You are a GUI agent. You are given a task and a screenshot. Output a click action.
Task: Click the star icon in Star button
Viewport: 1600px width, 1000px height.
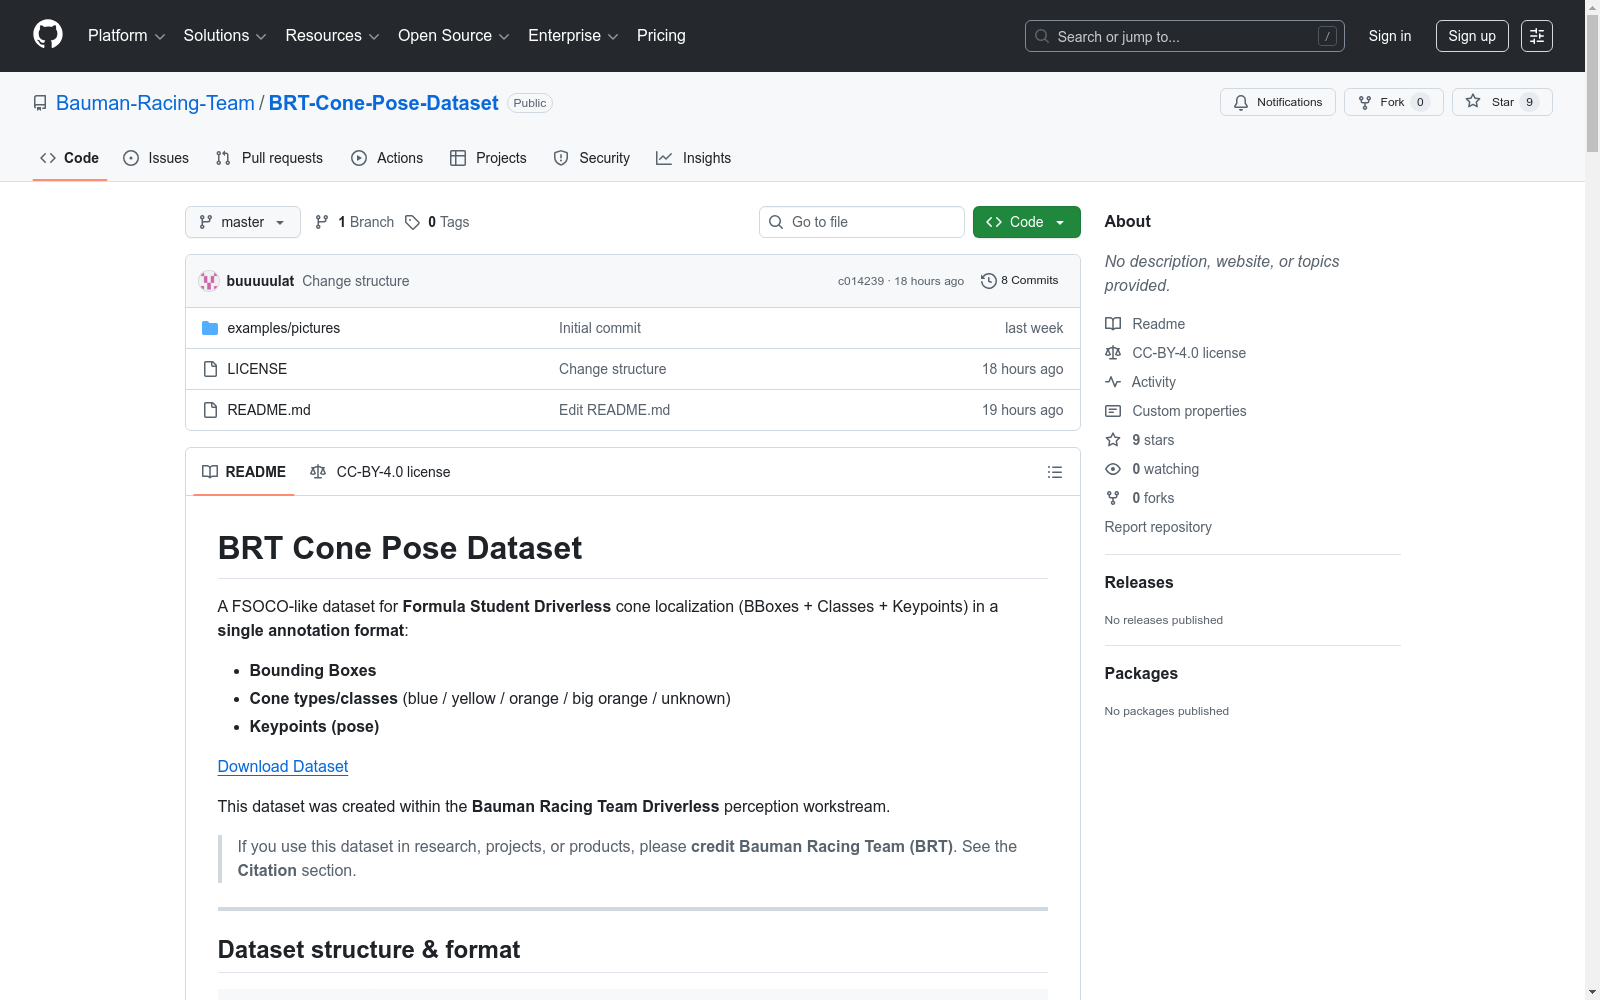pyautogui.click(x=1473, y=101)
